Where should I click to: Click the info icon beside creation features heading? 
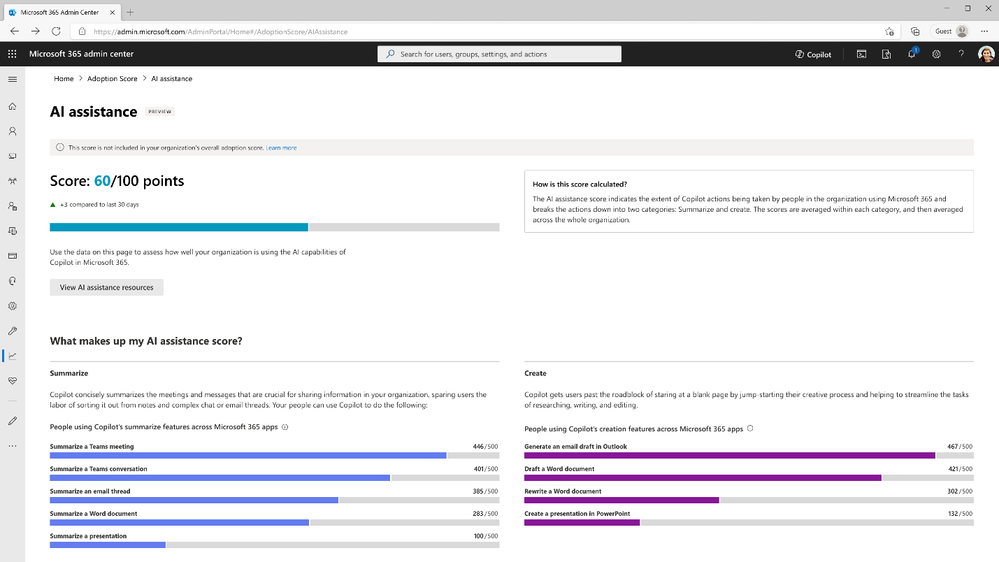[750, 428]
